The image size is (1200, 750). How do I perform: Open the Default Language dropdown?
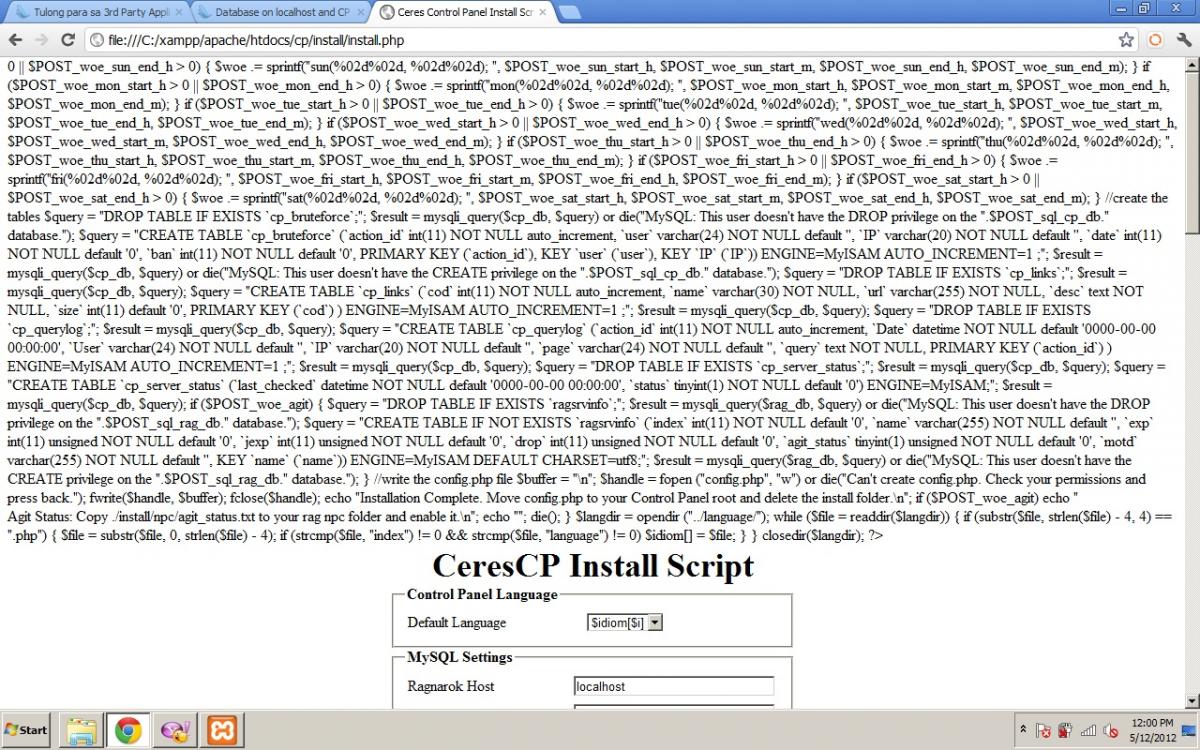(626, 622)
